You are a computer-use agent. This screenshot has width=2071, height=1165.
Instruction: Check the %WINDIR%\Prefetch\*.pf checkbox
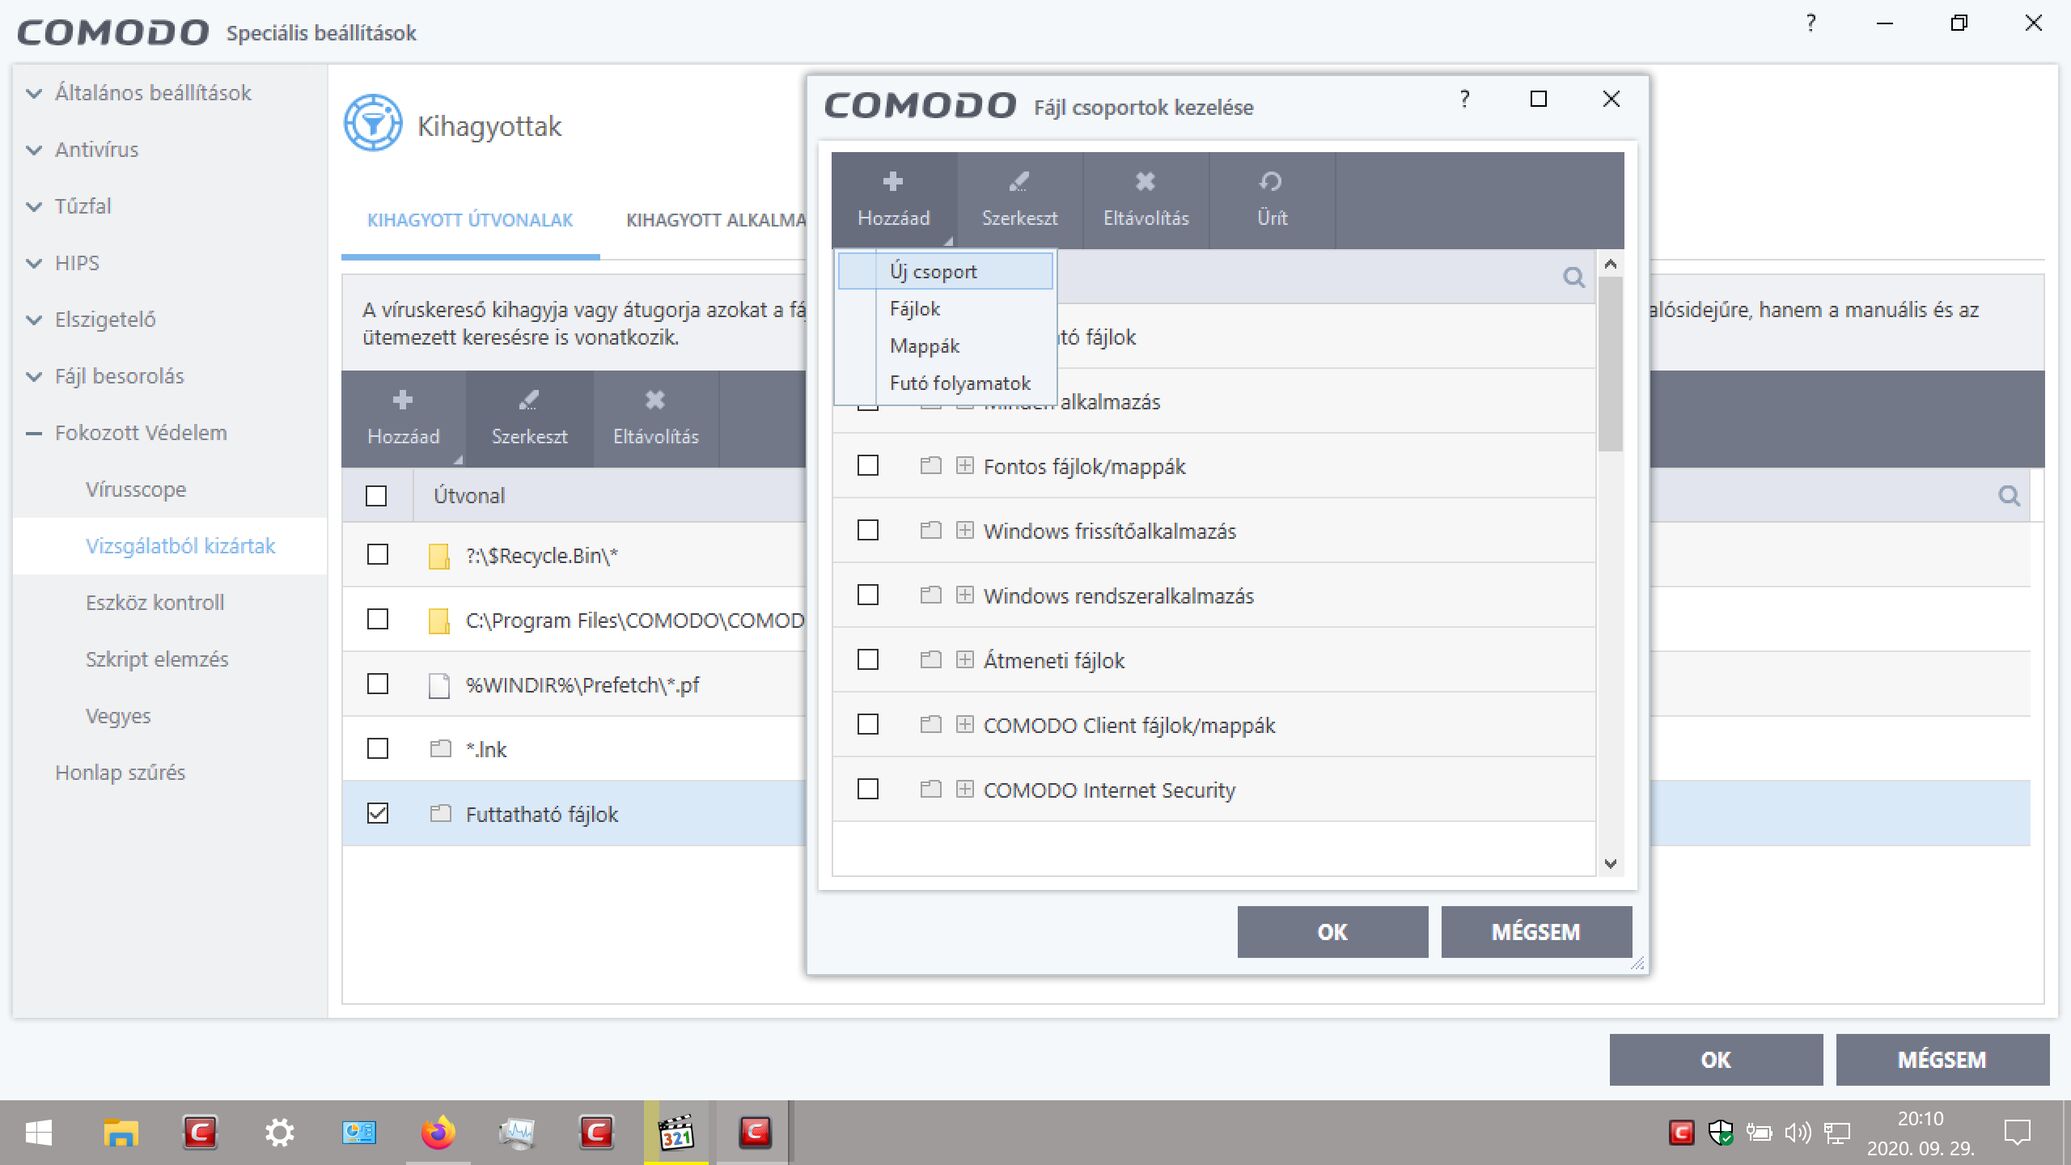coord(377,684)
